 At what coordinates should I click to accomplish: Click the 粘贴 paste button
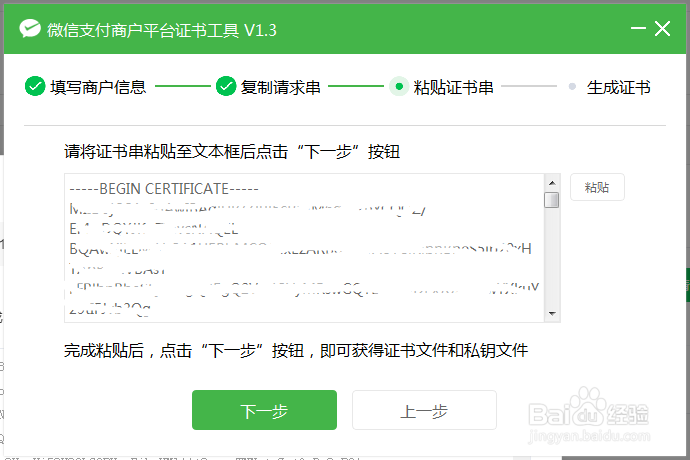click(597, 188)
